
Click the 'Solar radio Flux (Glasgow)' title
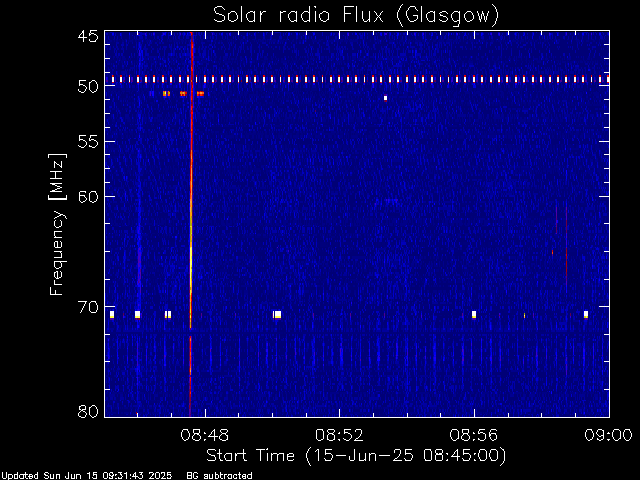(356, 16)
